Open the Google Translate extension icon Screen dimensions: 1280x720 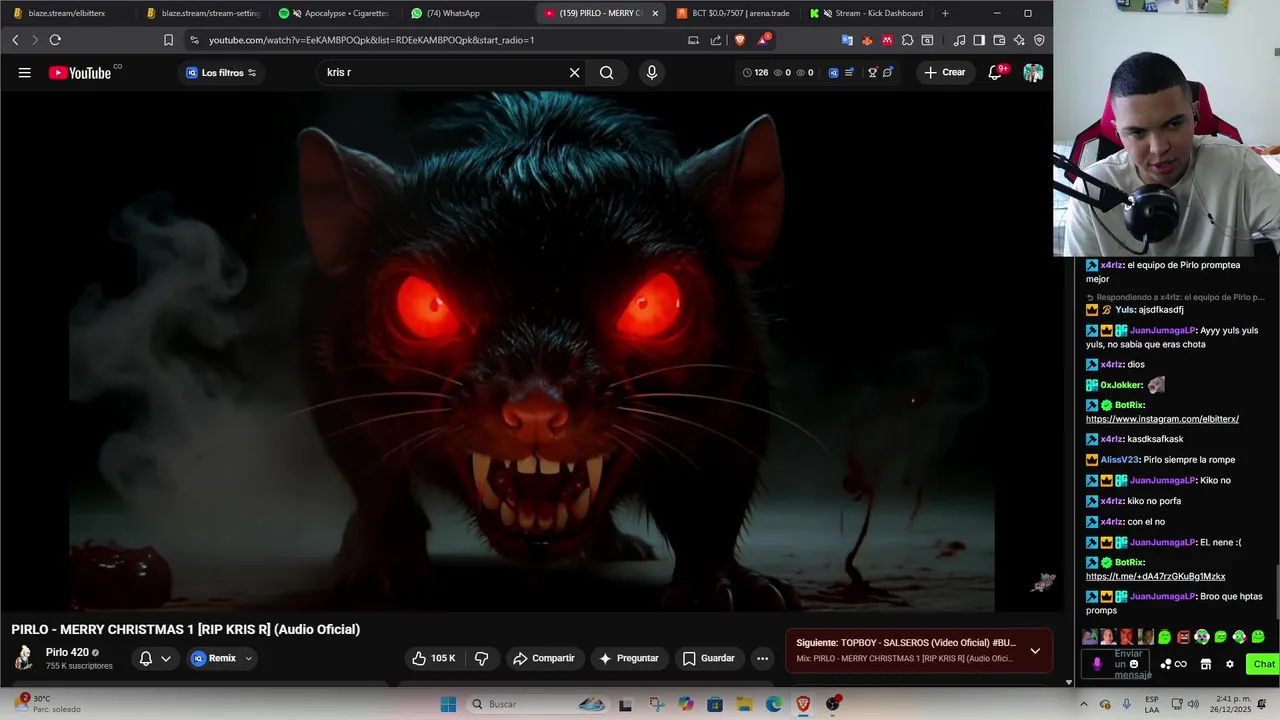[847, 40]
